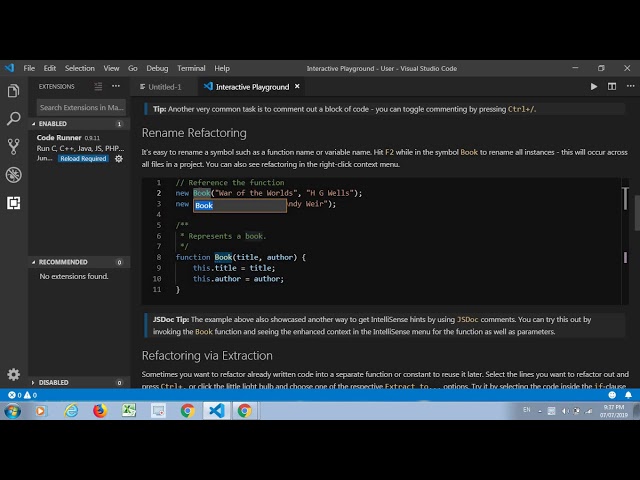Click the feedback smiley in status bar
The width and height of the screenshot is (640, 480).
[x=612, y=395]
